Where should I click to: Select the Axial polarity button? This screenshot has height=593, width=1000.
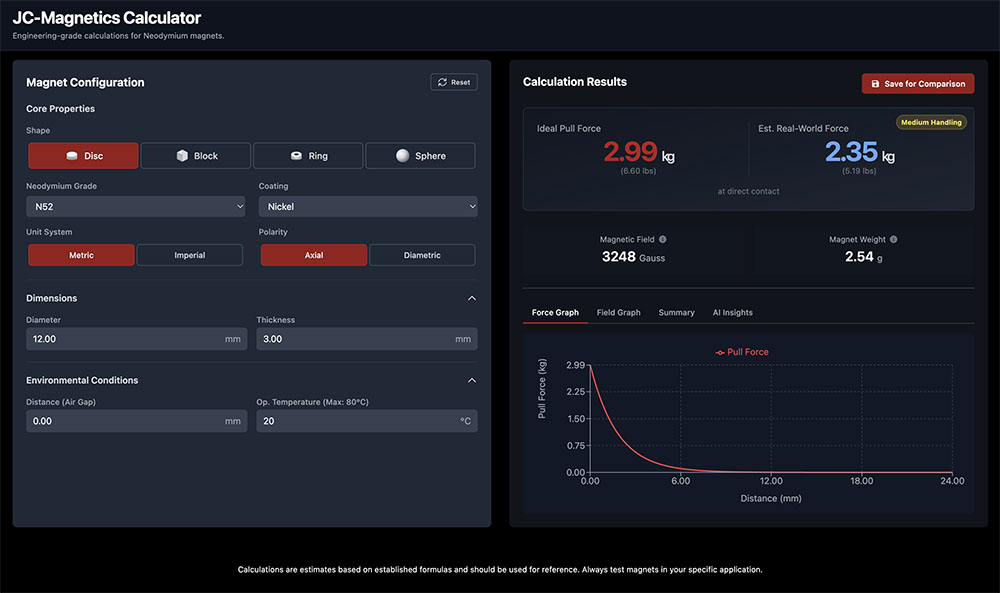point(314,255)
